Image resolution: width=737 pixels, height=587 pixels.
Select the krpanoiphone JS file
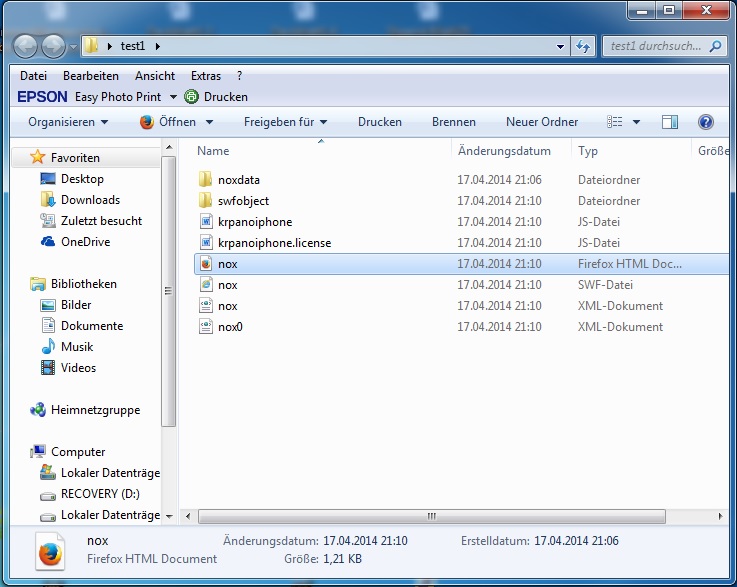coord(254,222)
